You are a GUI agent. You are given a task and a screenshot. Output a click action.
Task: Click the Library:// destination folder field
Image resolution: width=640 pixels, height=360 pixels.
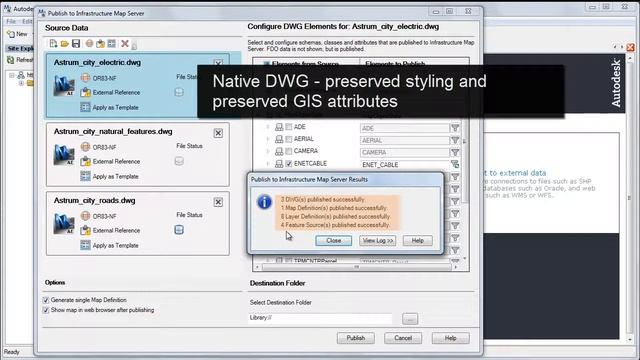tap(320, 318)
